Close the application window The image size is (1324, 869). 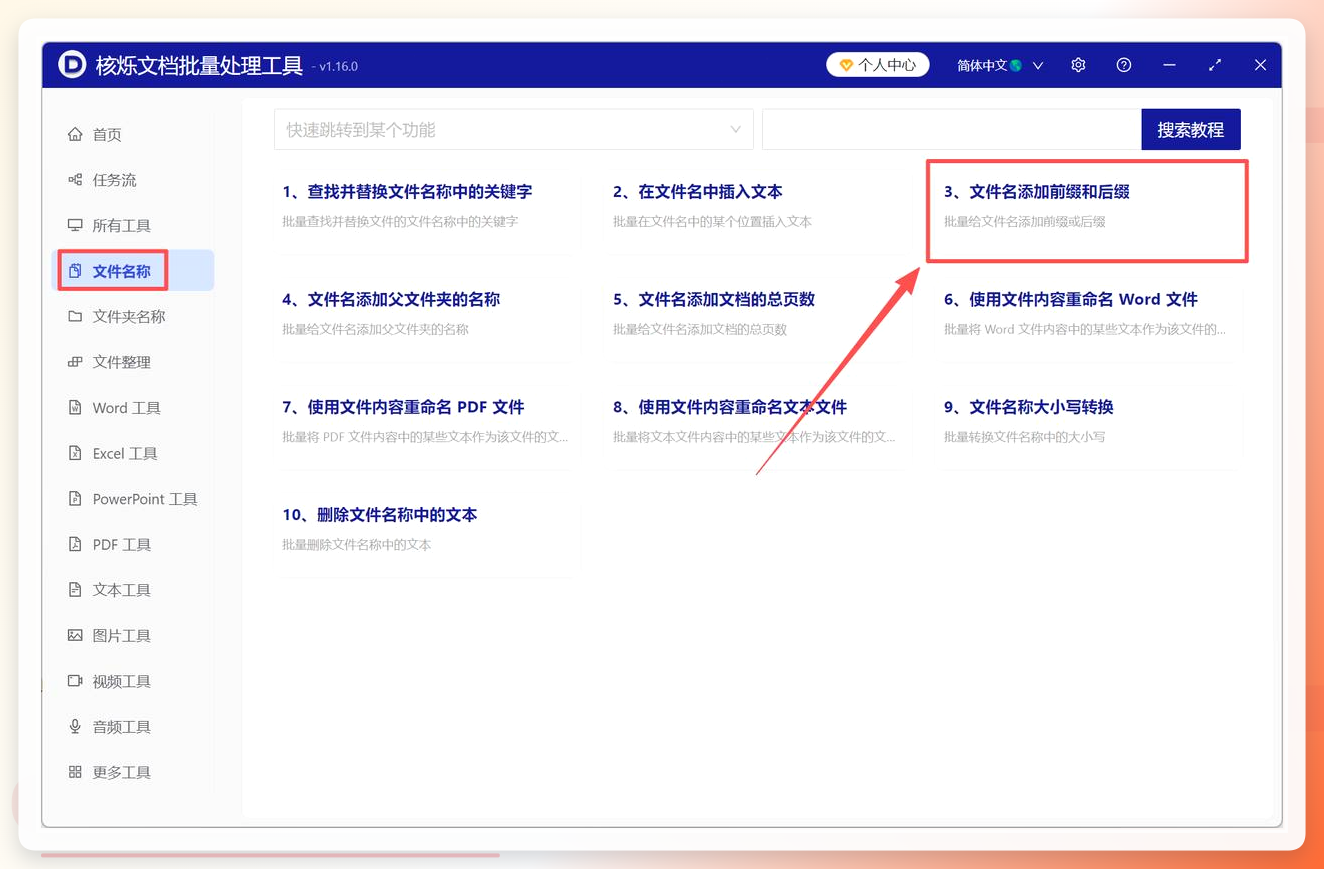click(x=1260, y=65)
